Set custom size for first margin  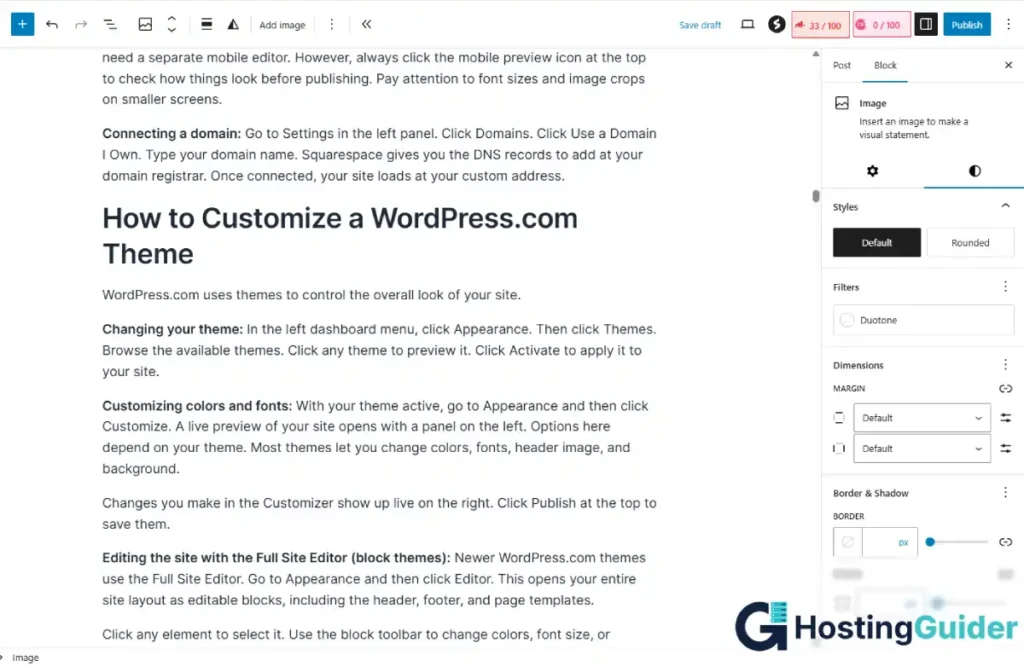1006,418
